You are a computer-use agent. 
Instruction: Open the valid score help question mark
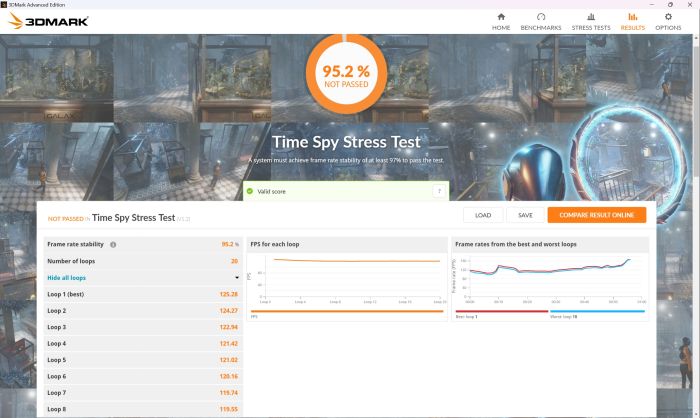[x=438, y=190]
